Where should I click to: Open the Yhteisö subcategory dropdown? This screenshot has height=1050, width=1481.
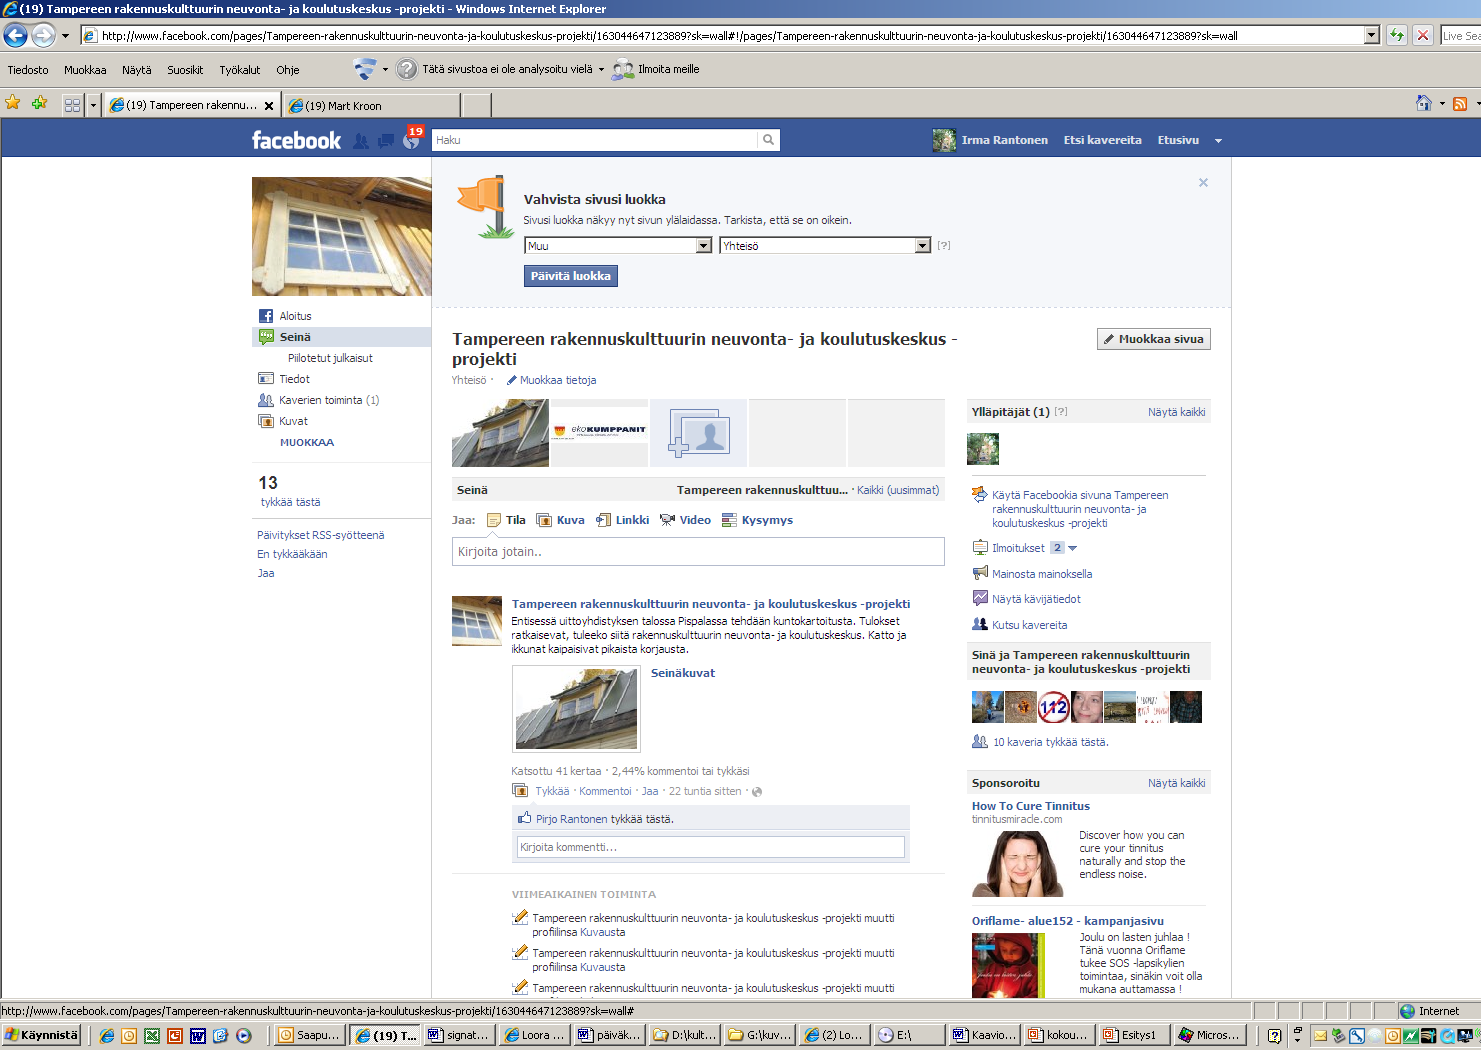(923, 246)
